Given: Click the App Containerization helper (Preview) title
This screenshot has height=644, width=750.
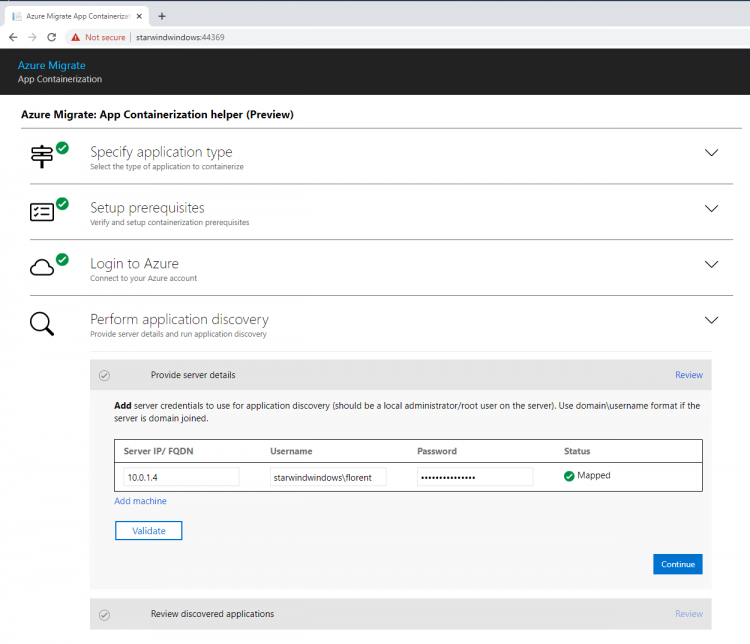Looking at the screenshot, I should (x=157, y=115).
